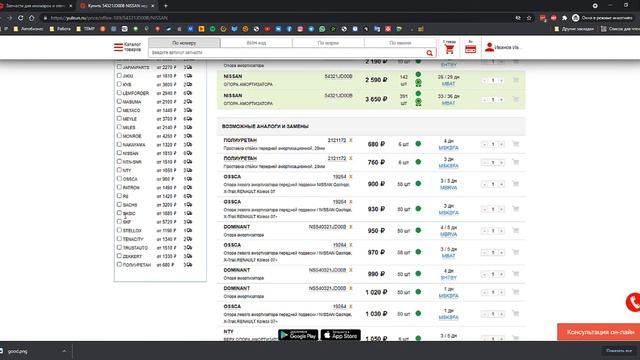
Task: Switch to the По марке search tab
Action: click(328, 42)
